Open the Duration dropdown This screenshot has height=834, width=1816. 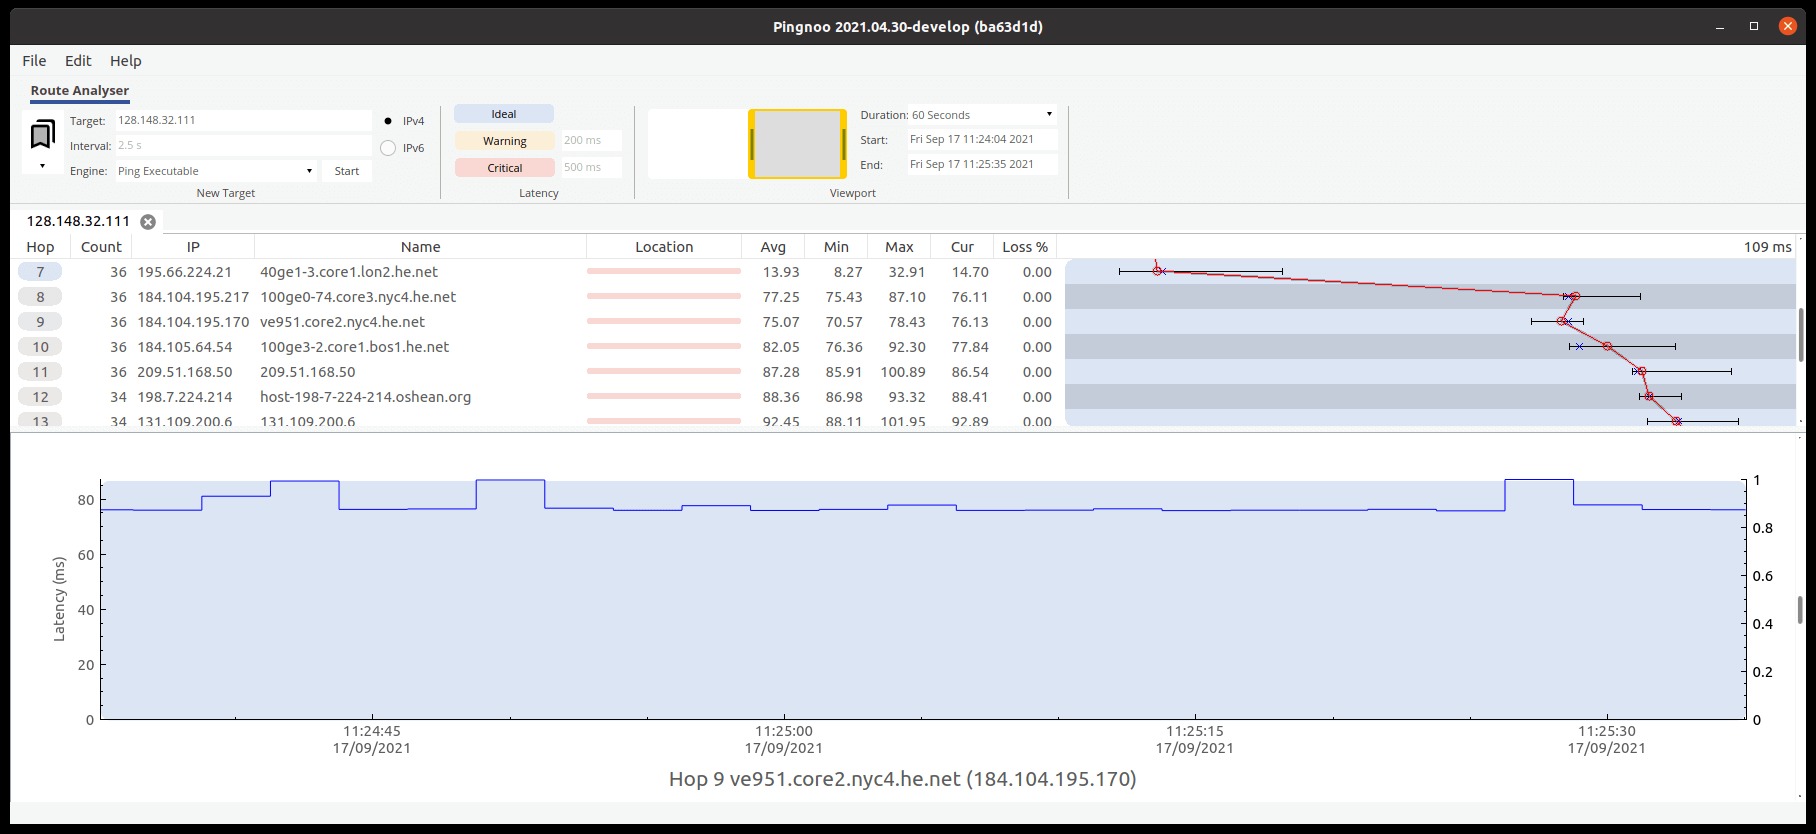(982, 115)
